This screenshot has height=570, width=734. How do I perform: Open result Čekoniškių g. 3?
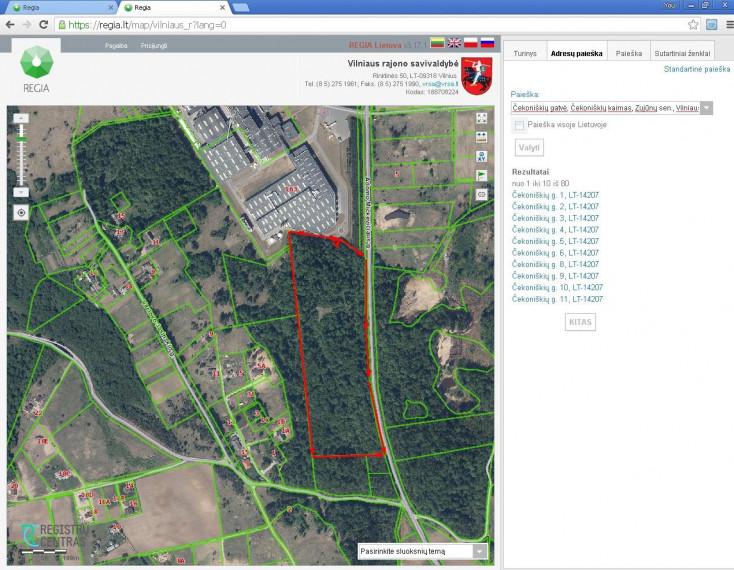tap(555, 218)
